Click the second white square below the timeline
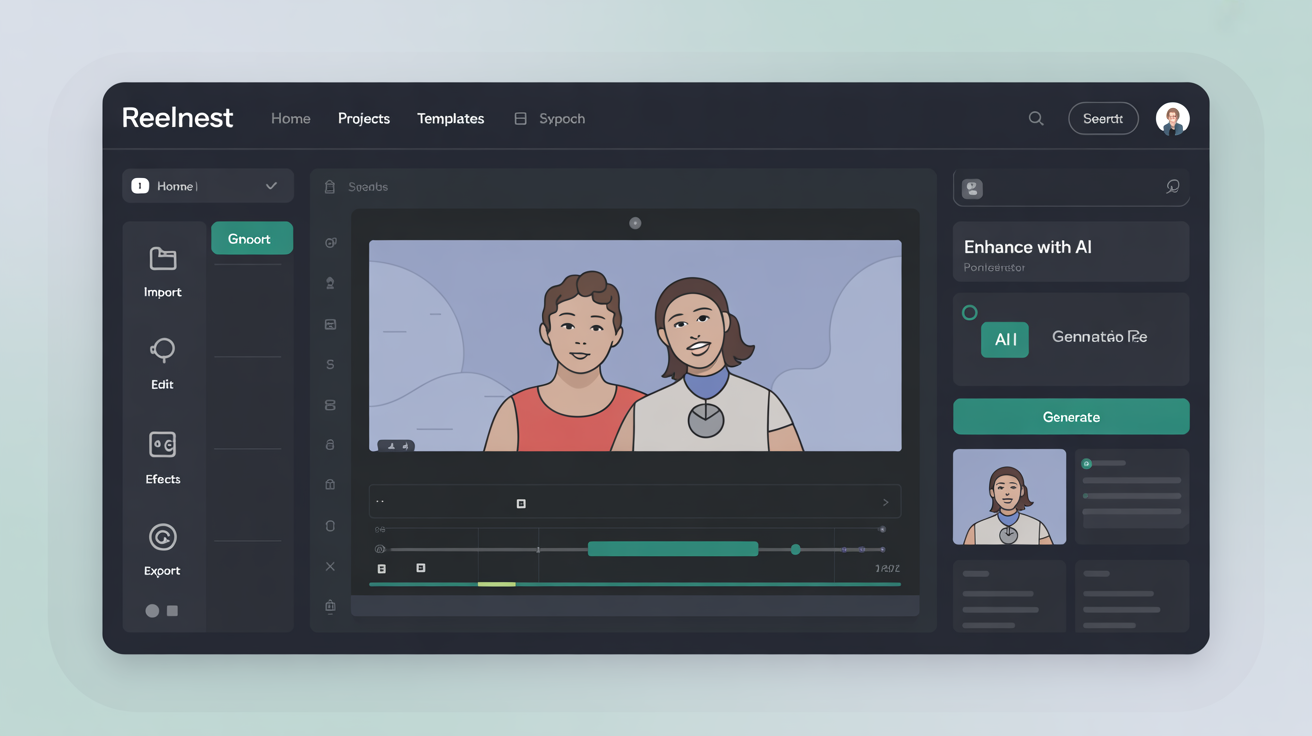Image resolution: width=1312 pixels, height=736 pixels. 421,567
